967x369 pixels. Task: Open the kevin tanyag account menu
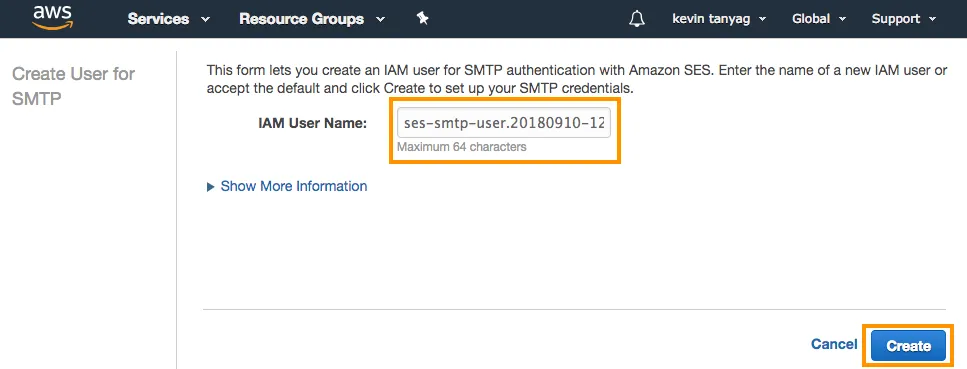pyautogui.click(x=719, y=19)
